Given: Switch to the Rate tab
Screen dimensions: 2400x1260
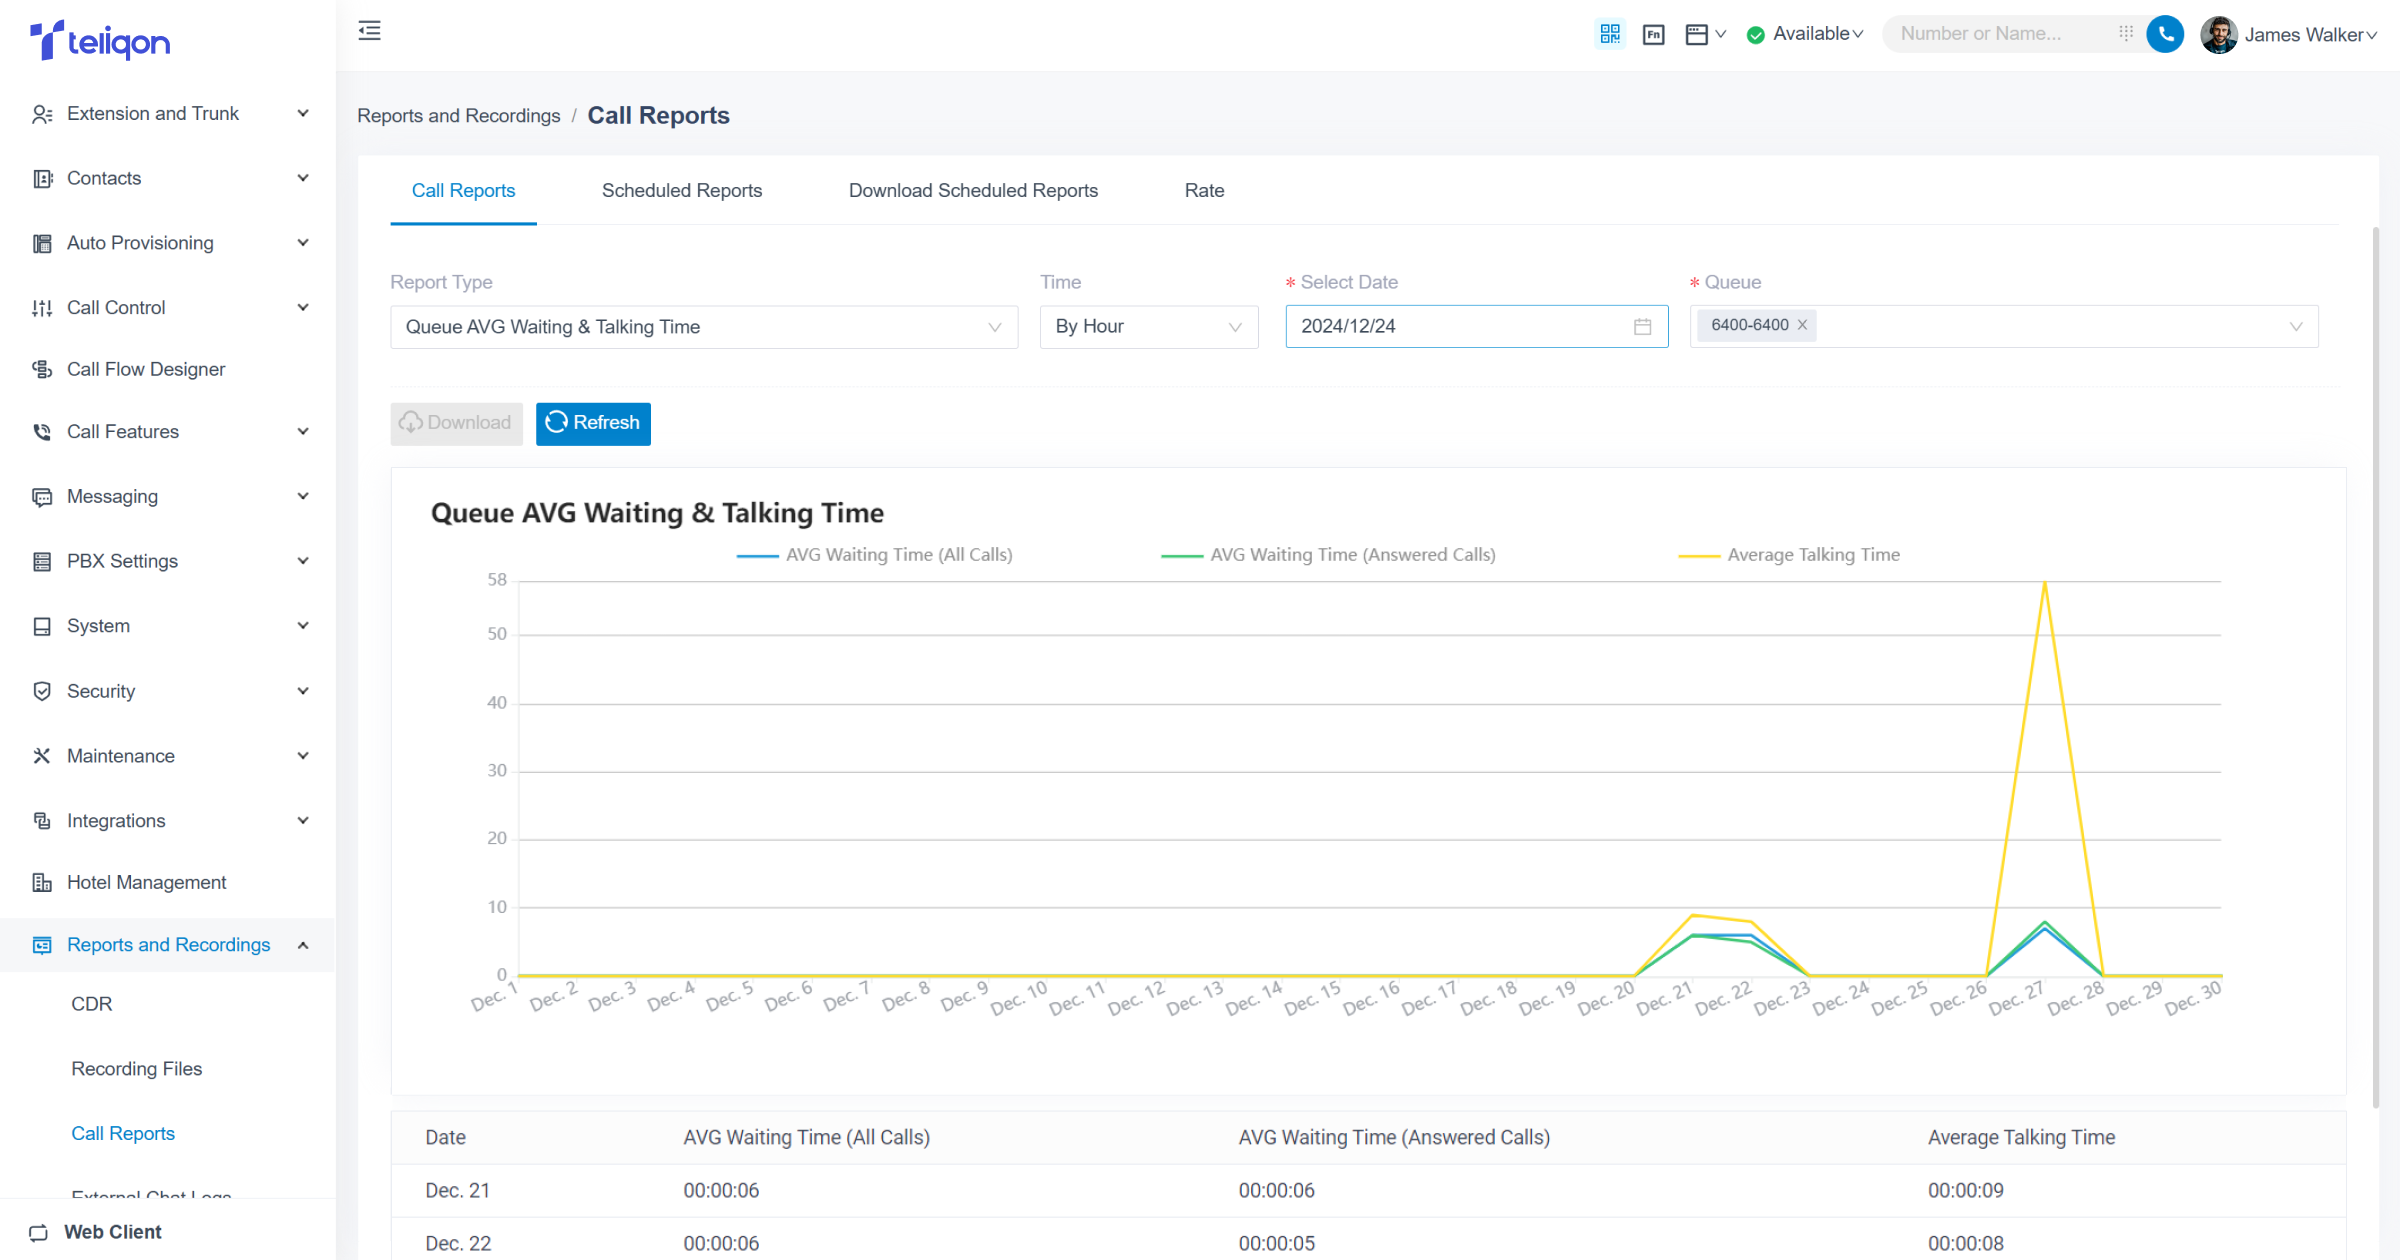Looking at the screenshot, I should 1204,190.
